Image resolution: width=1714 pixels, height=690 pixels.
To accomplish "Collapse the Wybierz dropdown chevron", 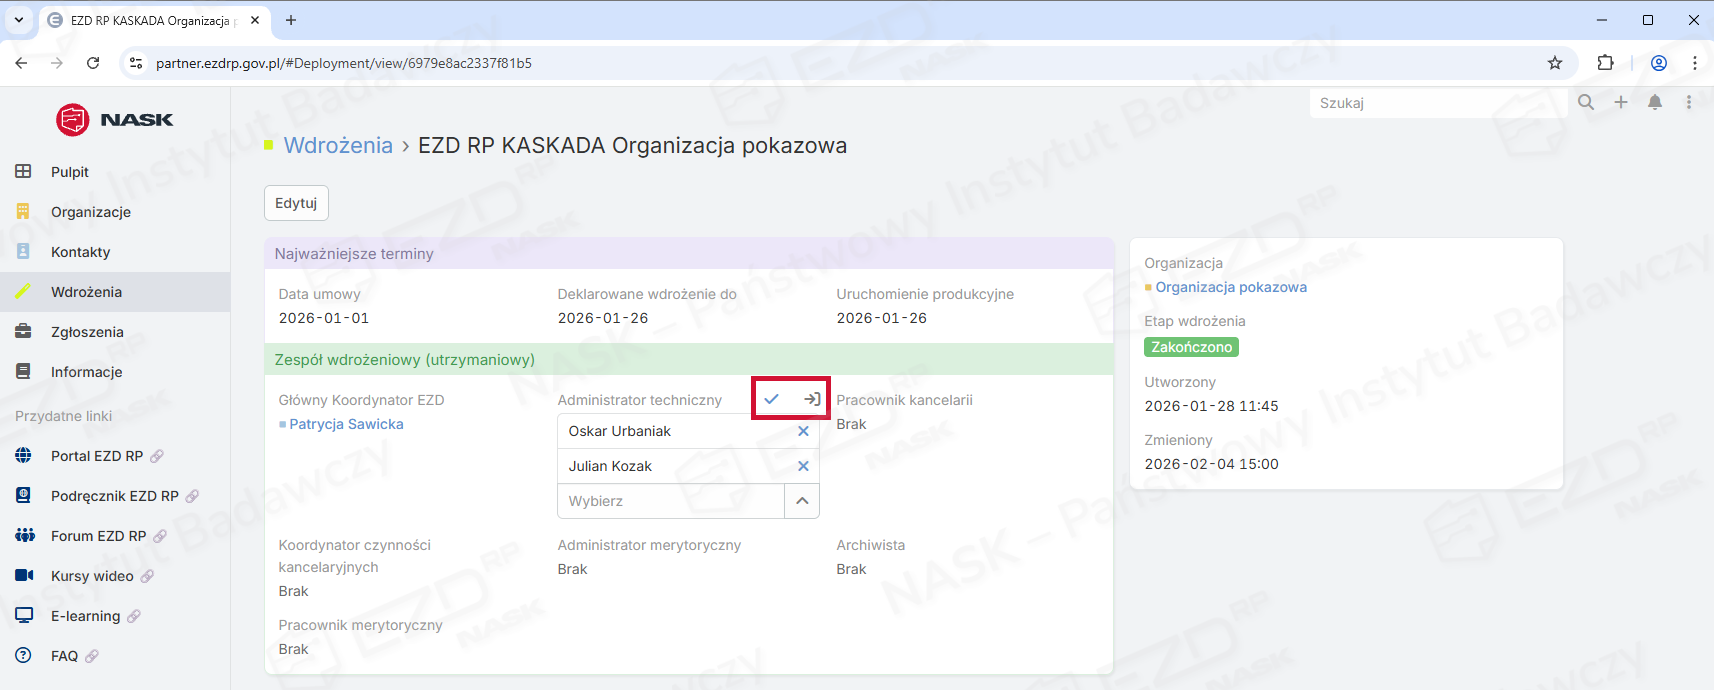I will (802, 501).
